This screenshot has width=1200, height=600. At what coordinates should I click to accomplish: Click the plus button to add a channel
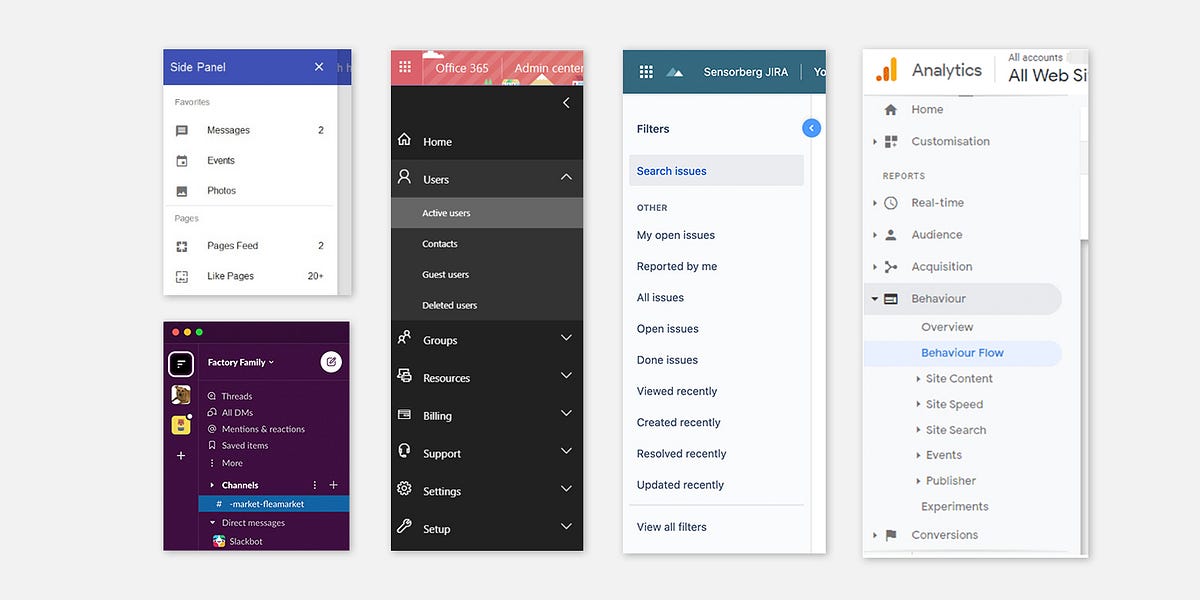click(334, 484)
